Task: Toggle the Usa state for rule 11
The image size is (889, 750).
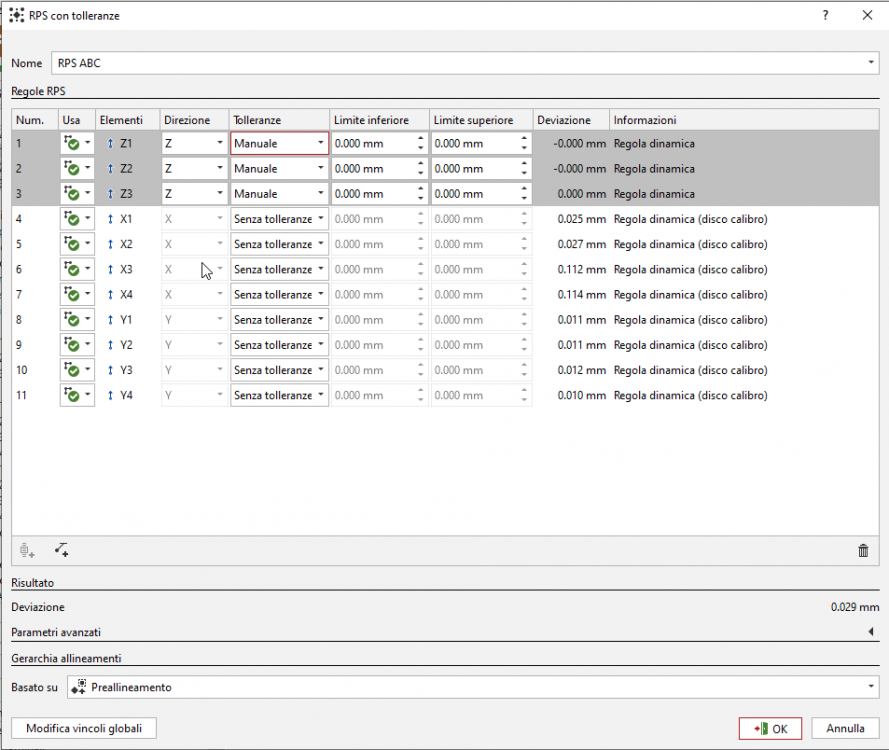Action: 72,396
